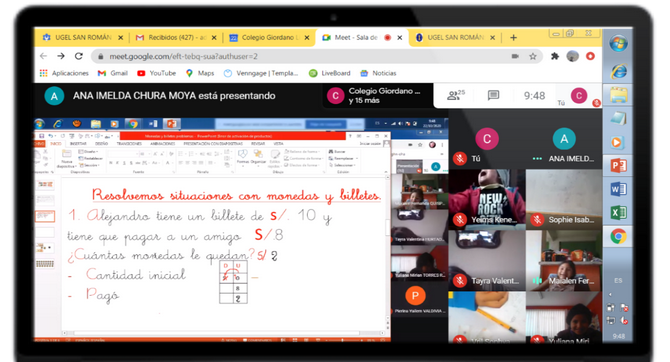Reload the page in Chrome
This screenshot has height=362, width=670.
79,56
